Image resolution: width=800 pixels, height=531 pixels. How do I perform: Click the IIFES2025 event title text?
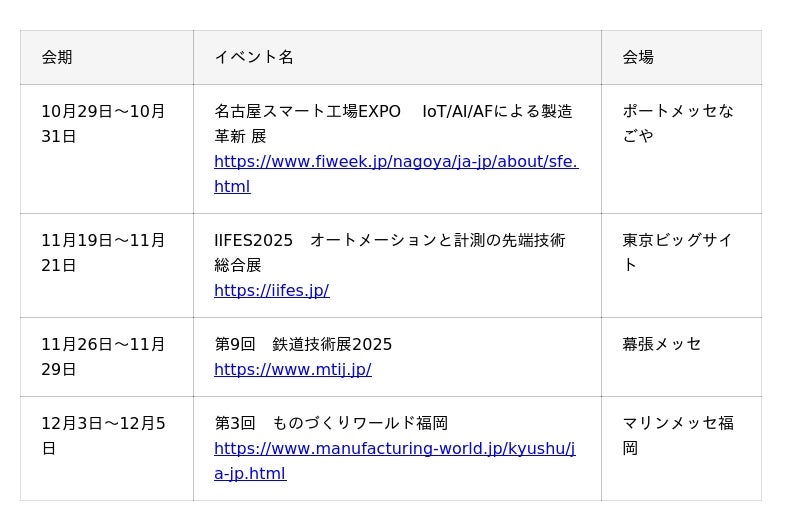click(x=253, y=240)
